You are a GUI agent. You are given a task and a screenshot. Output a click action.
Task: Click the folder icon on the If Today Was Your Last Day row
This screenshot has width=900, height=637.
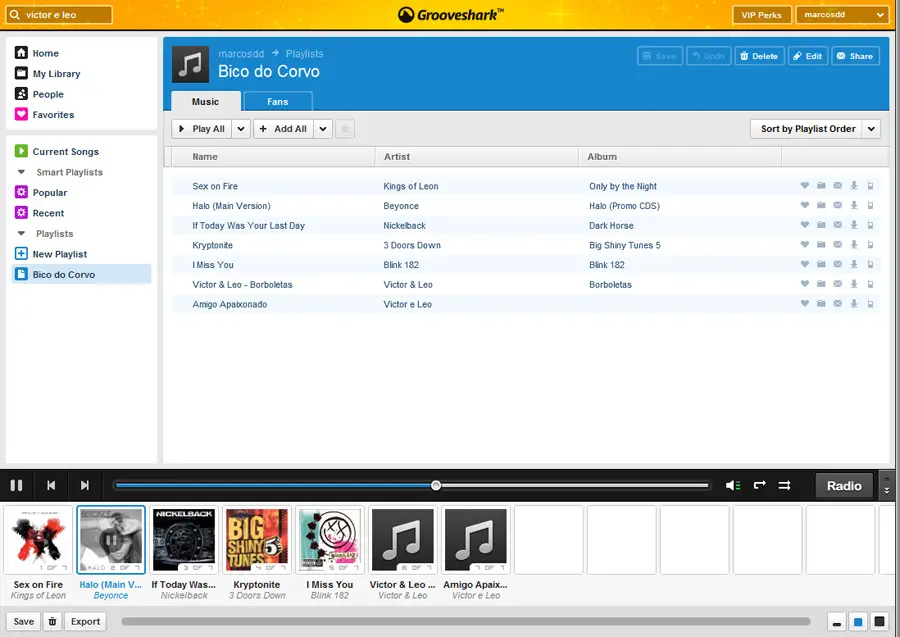pyautogui.click(x=821, y=225)
